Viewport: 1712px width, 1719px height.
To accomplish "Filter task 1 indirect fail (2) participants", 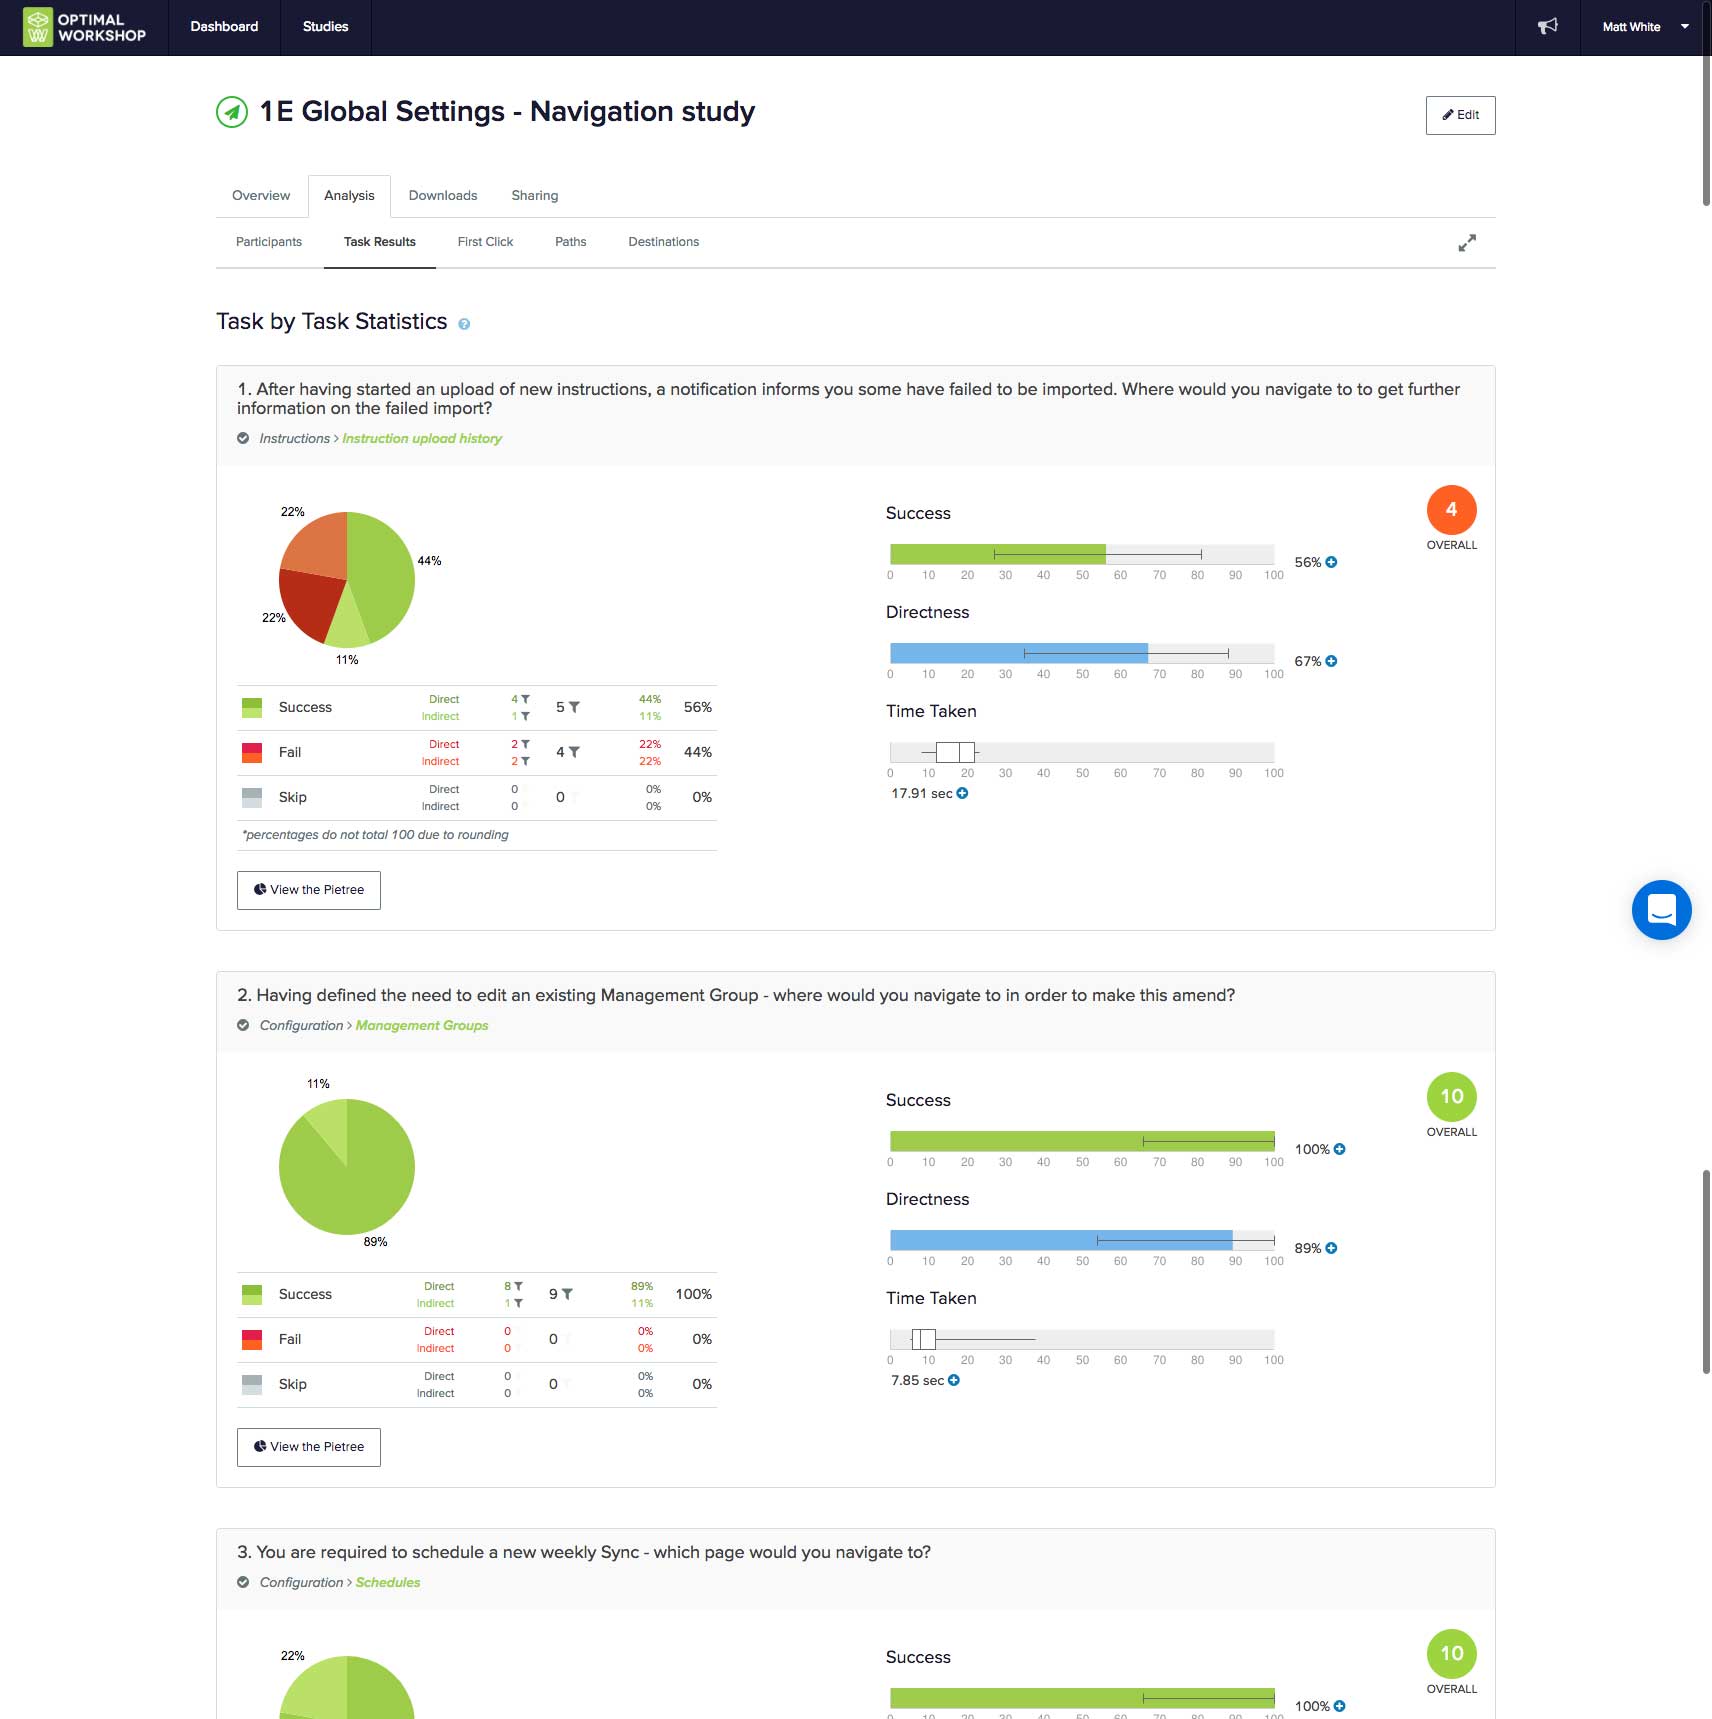I will tap(525, 762).
